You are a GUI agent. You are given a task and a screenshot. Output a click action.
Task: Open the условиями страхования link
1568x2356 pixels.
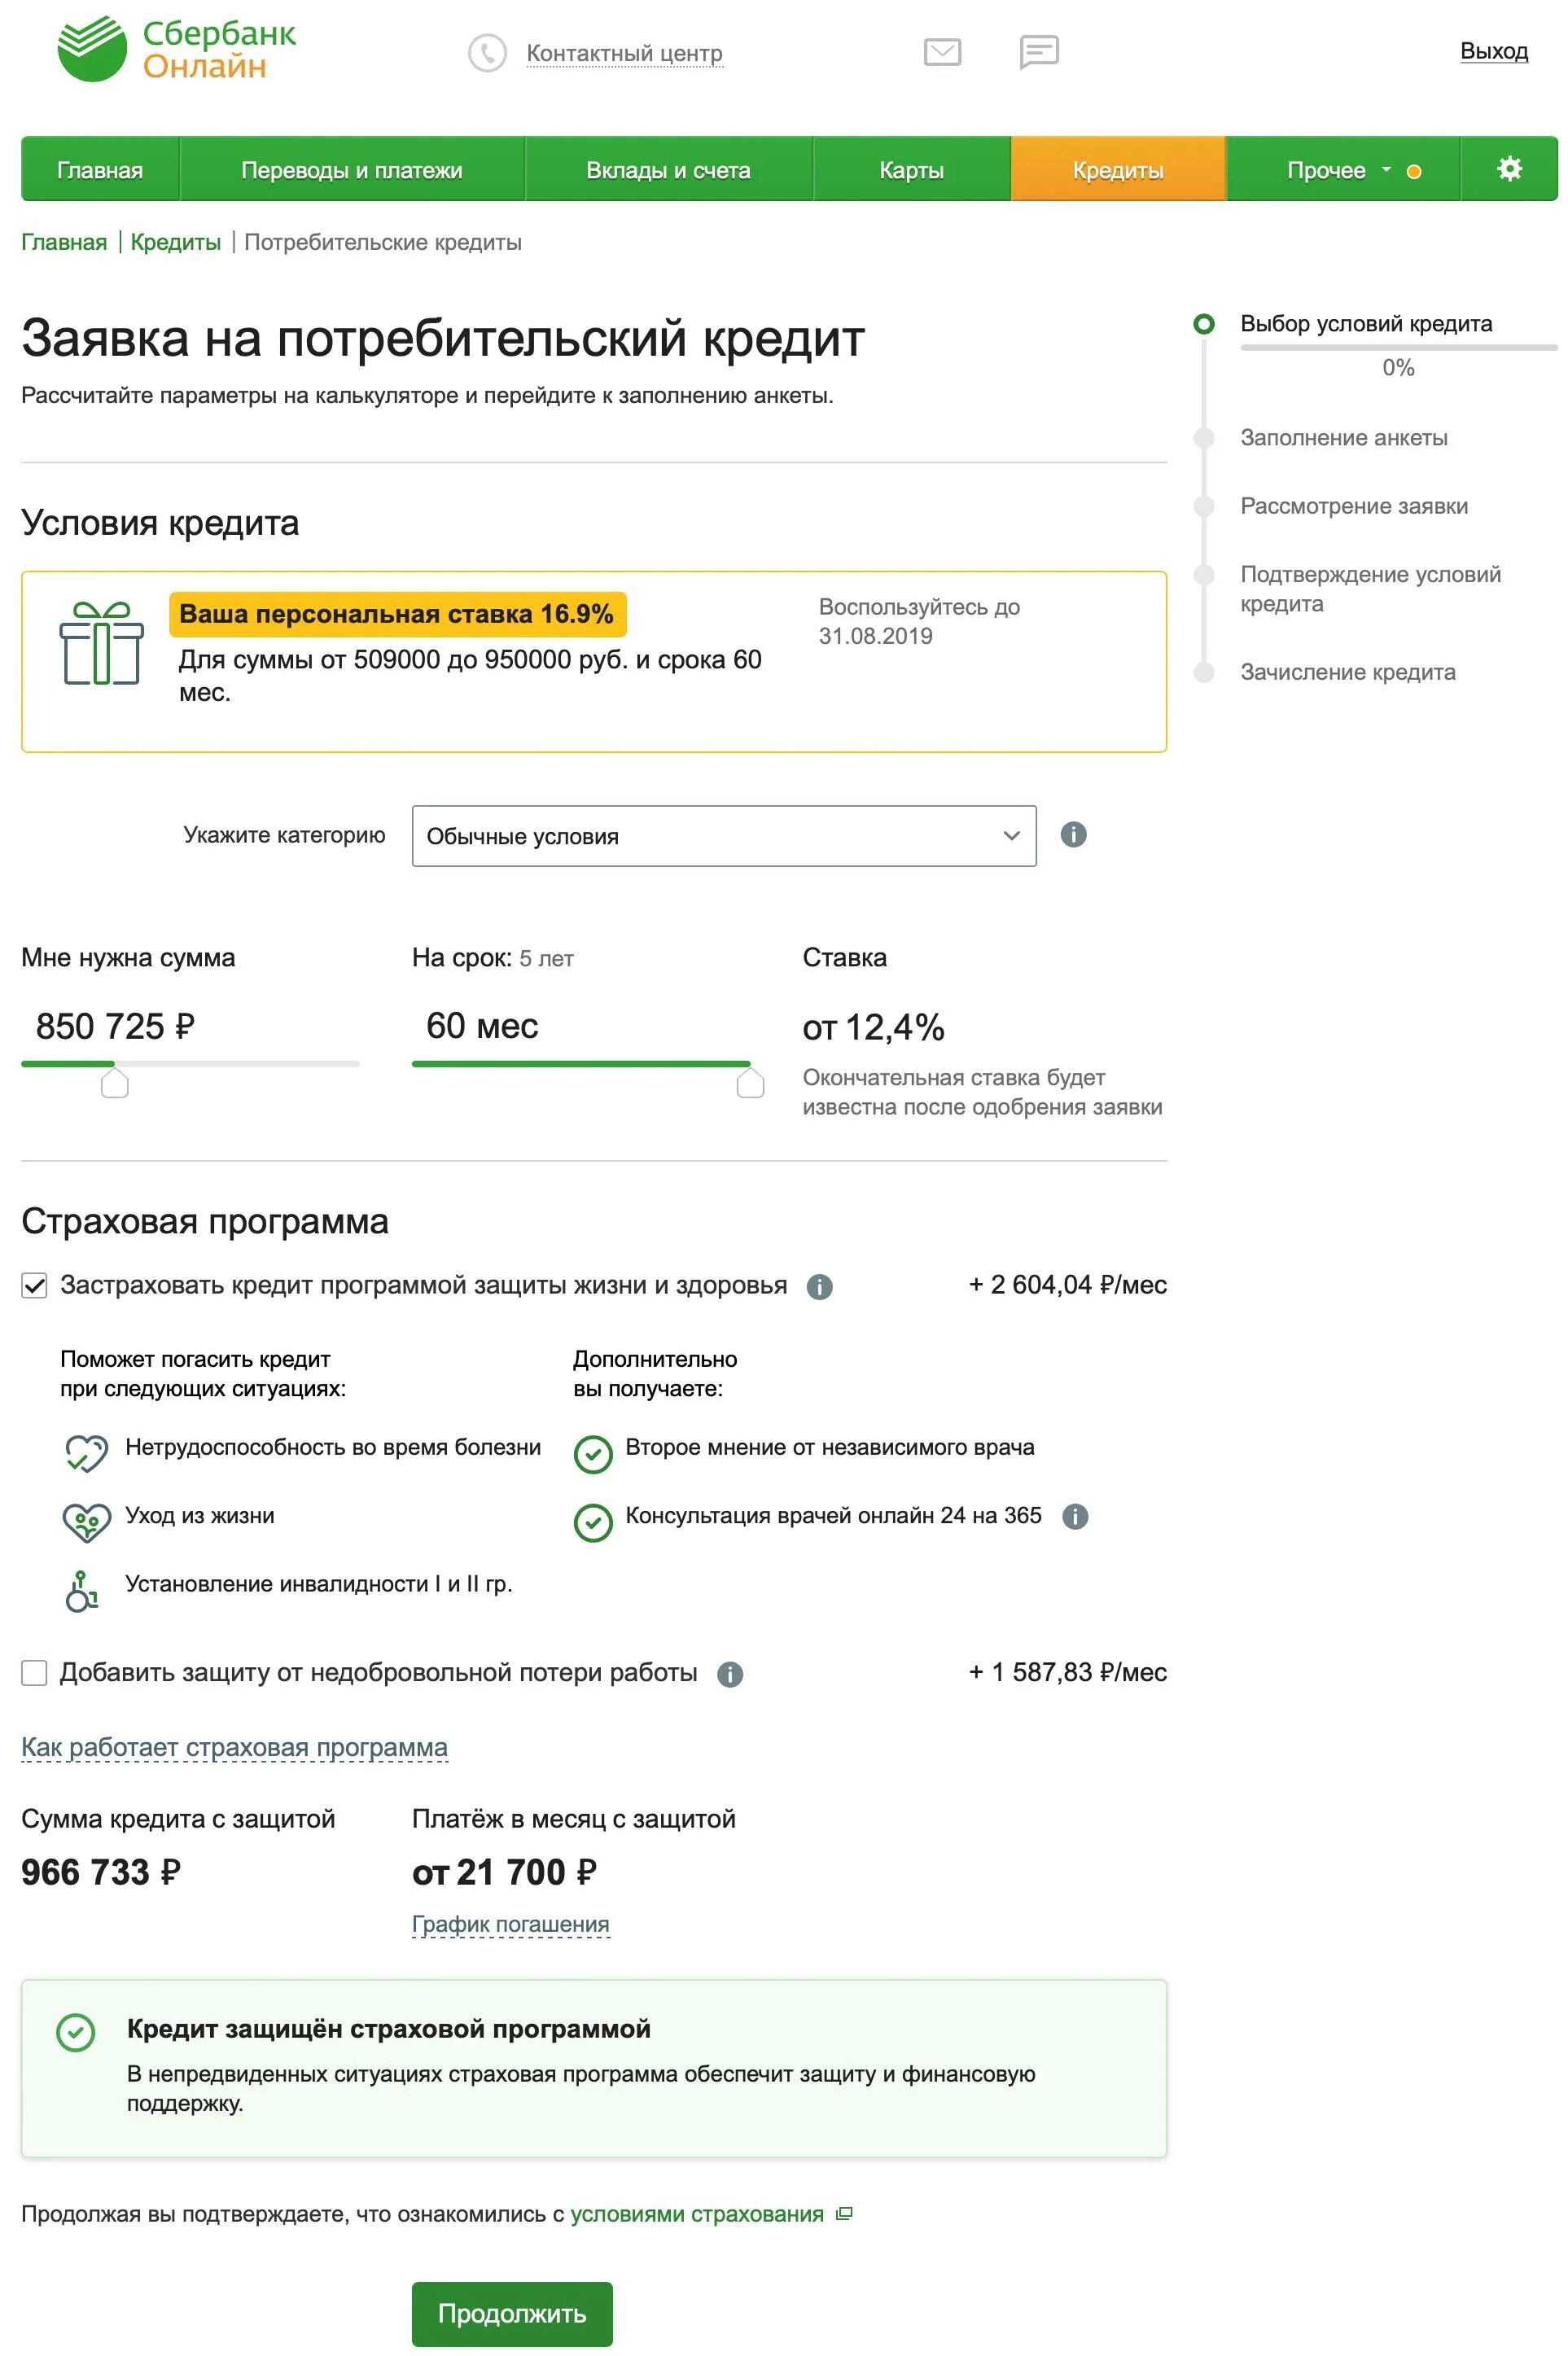(x=697, y=2214)
